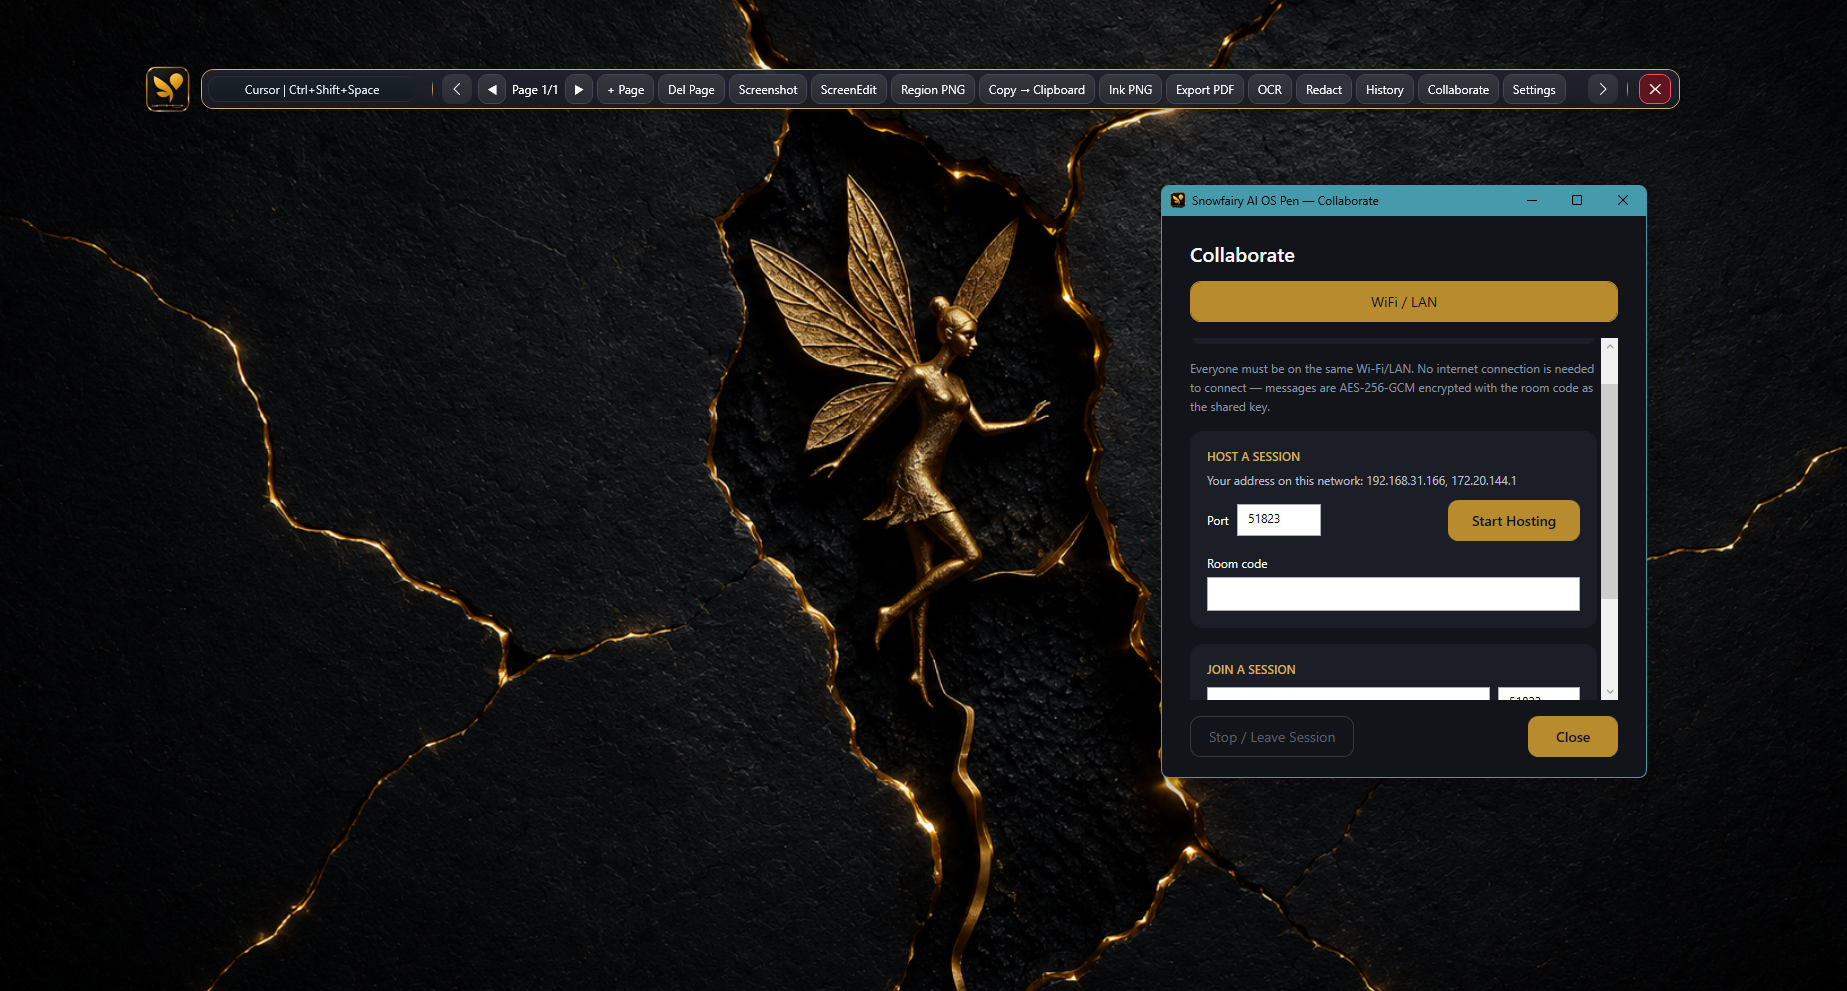Take a Screenshot from the toolbar
This screenshot has height=991, width=1847.
pos(768,89)
